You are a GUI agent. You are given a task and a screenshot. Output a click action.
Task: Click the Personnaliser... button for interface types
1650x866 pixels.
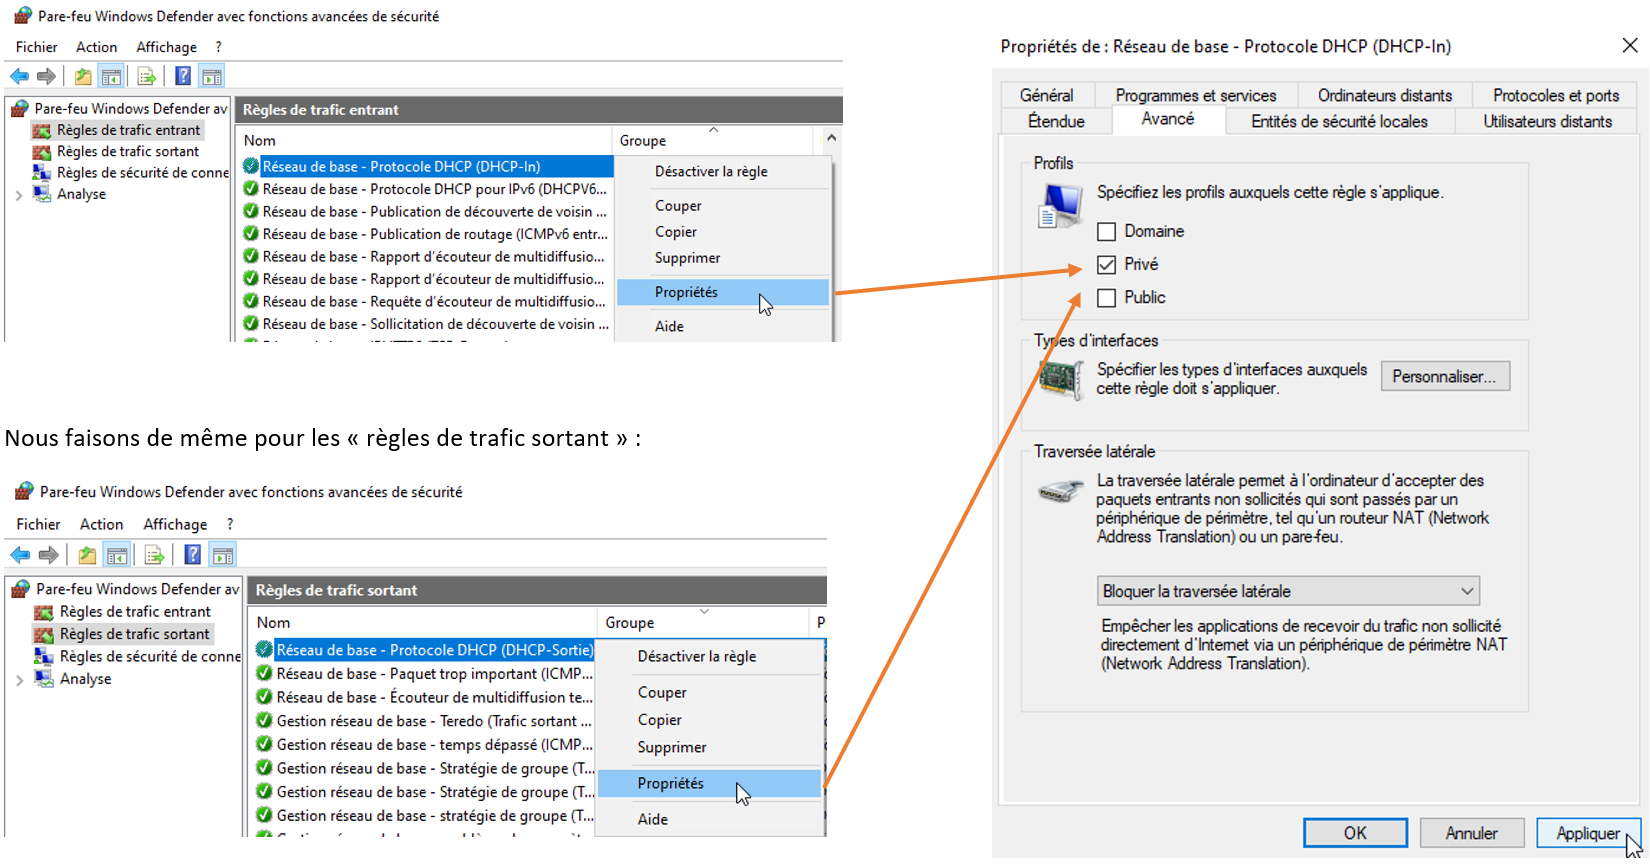pos(1445,376)
